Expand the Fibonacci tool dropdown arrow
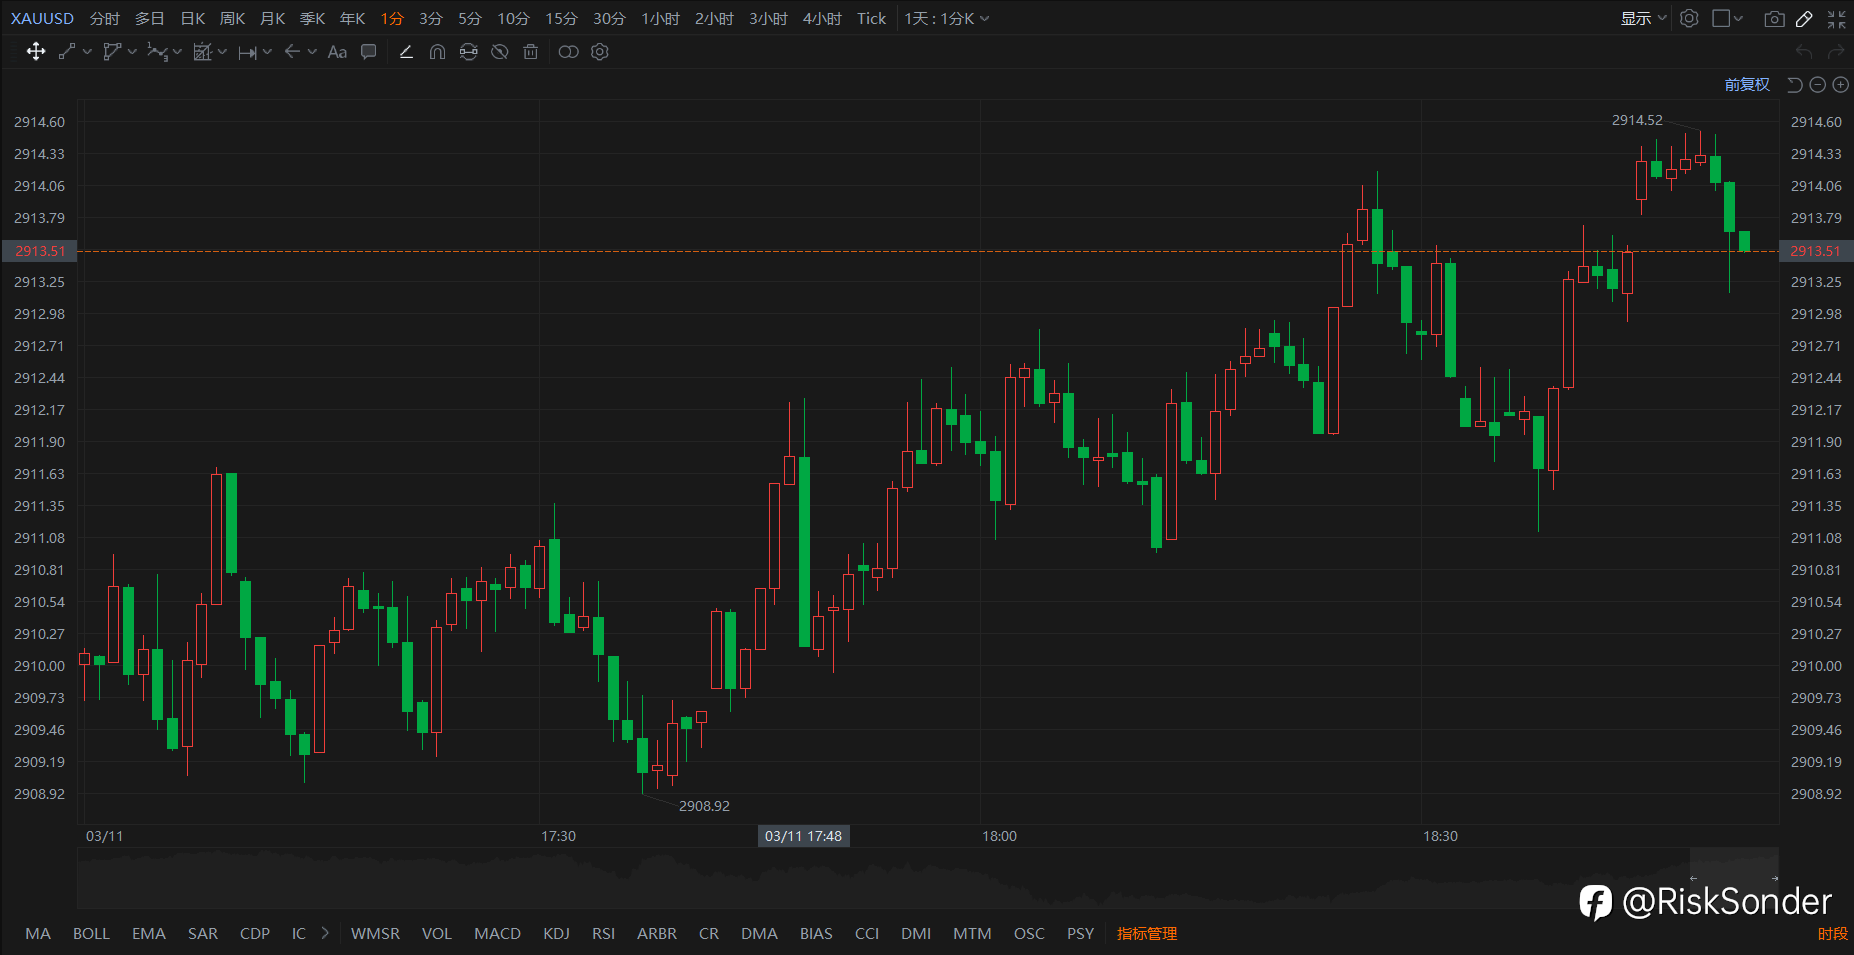 [222, 52]
